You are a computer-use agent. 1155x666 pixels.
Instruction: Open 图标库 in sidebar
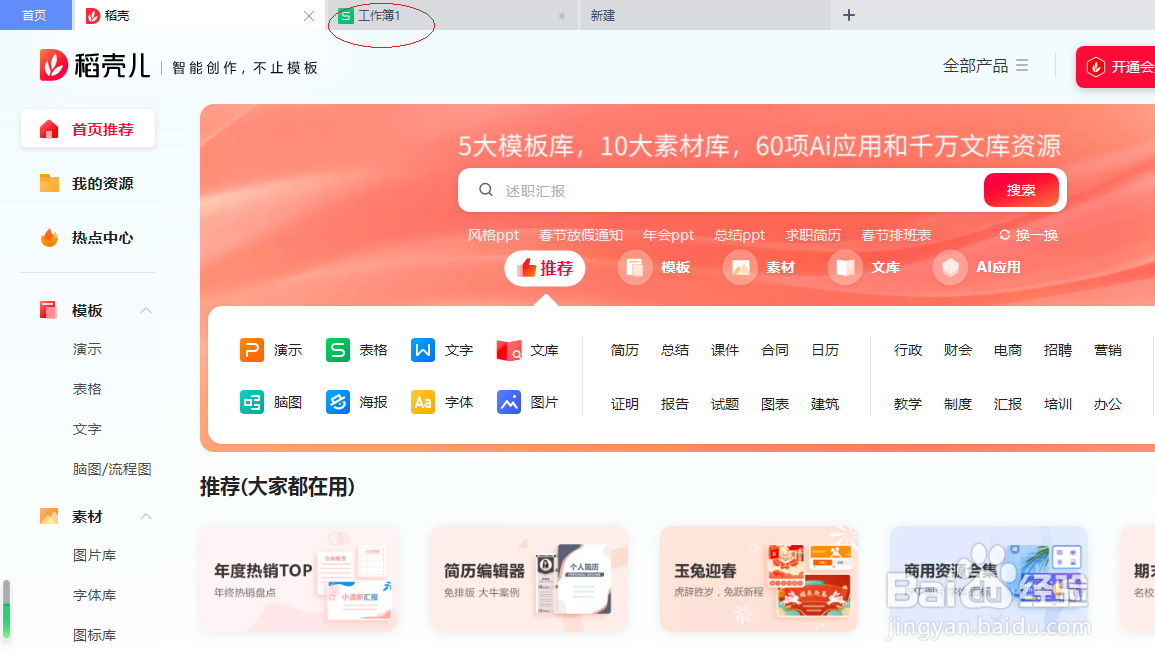point(94,635)
